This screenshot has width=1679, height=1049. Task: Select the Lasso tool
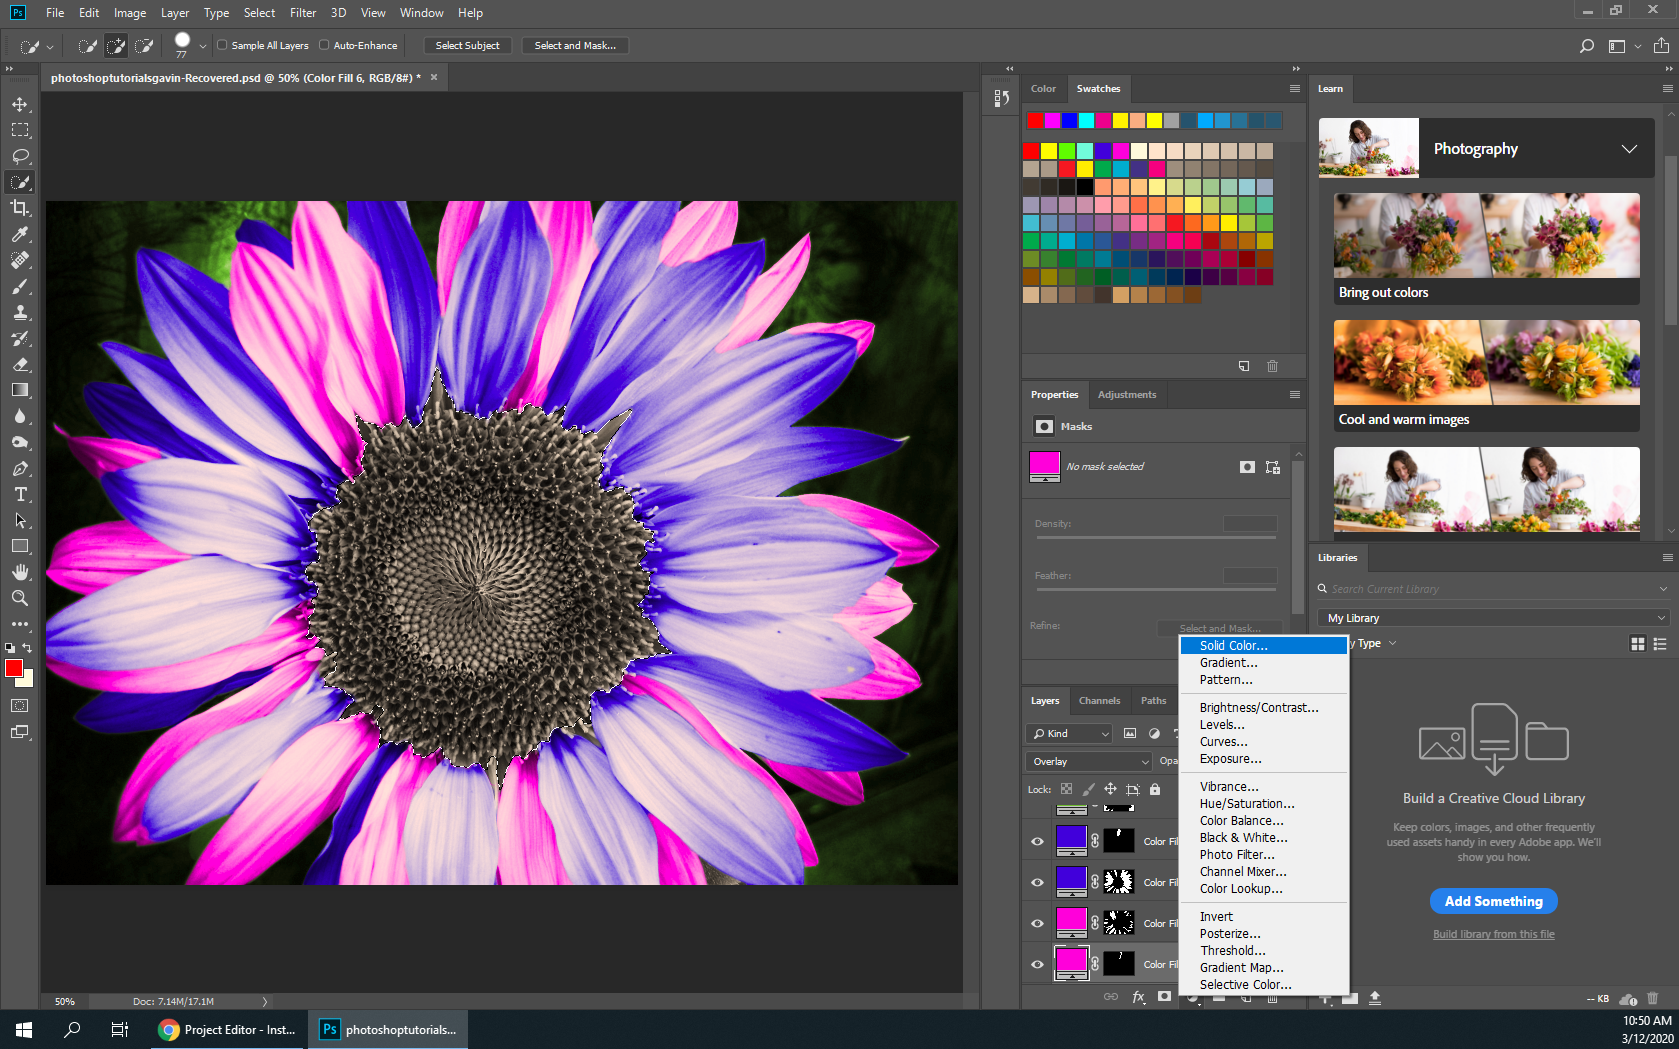pos(20,156)
